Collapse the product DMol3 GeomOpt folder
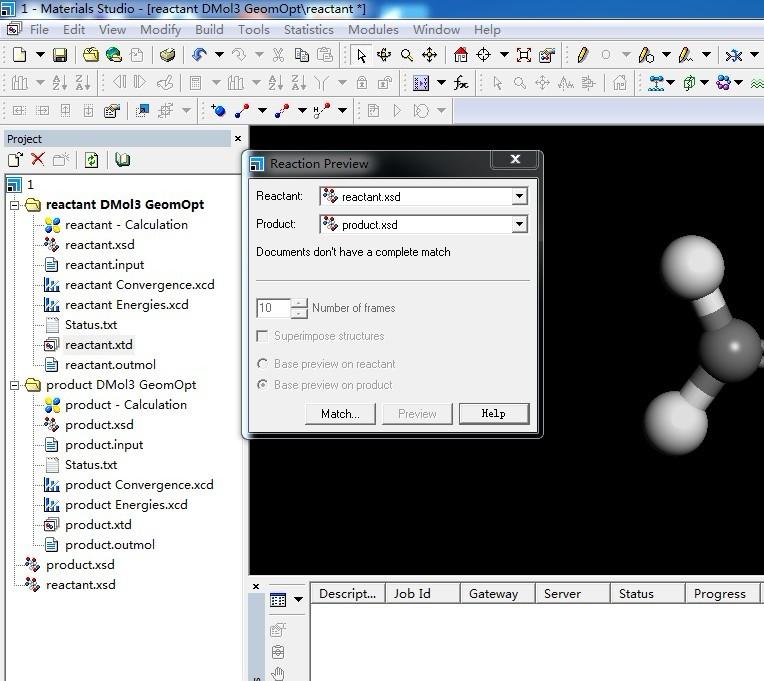764x681 pixels. 15,385
